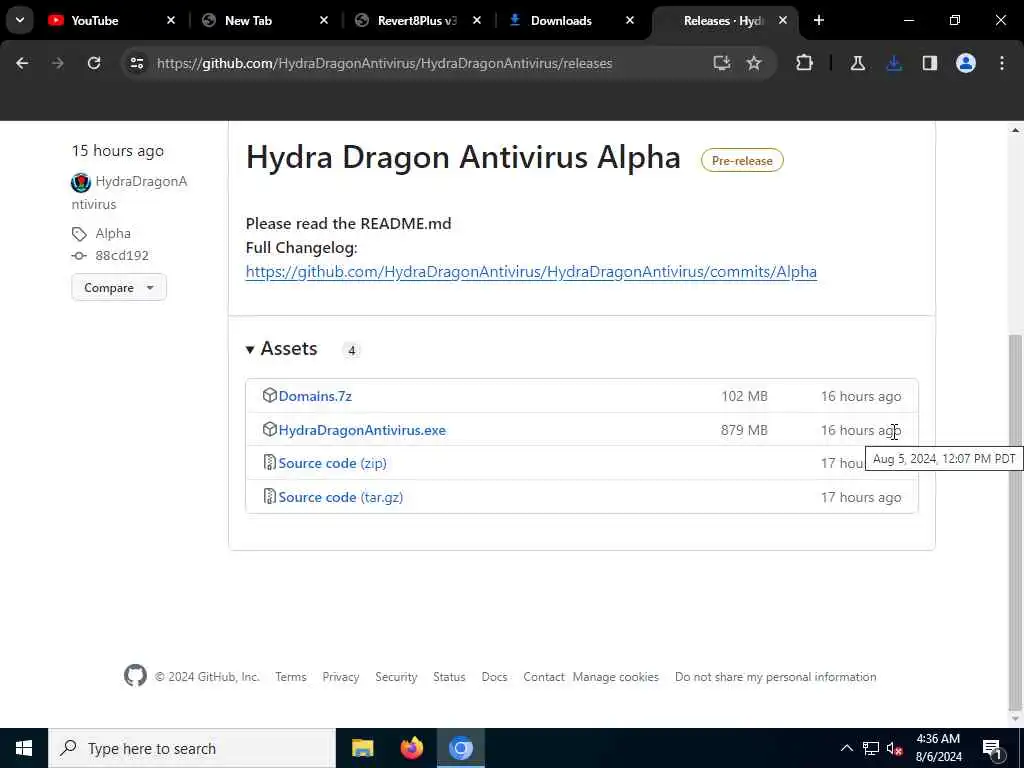Open the Hydra Dragon Antivirus Alpha title

point(463,157)
